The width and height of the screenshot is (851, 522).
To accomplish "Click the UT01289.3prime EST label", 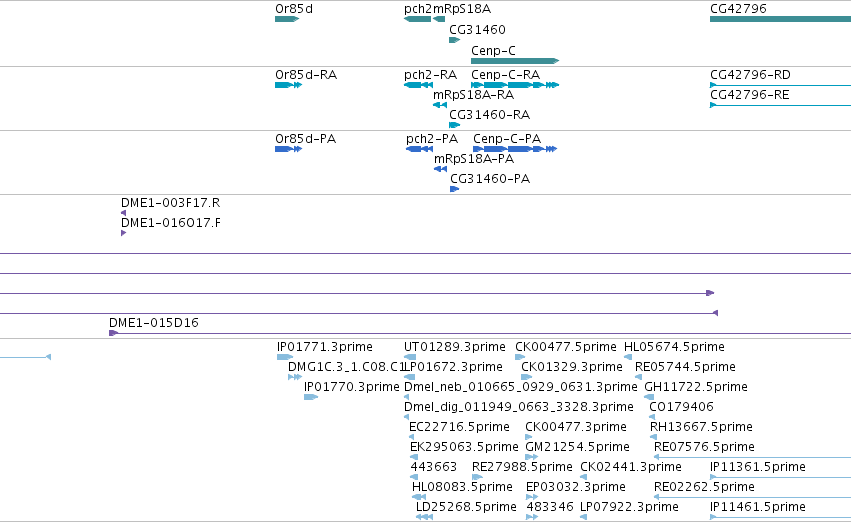I will tap(455, 347).
